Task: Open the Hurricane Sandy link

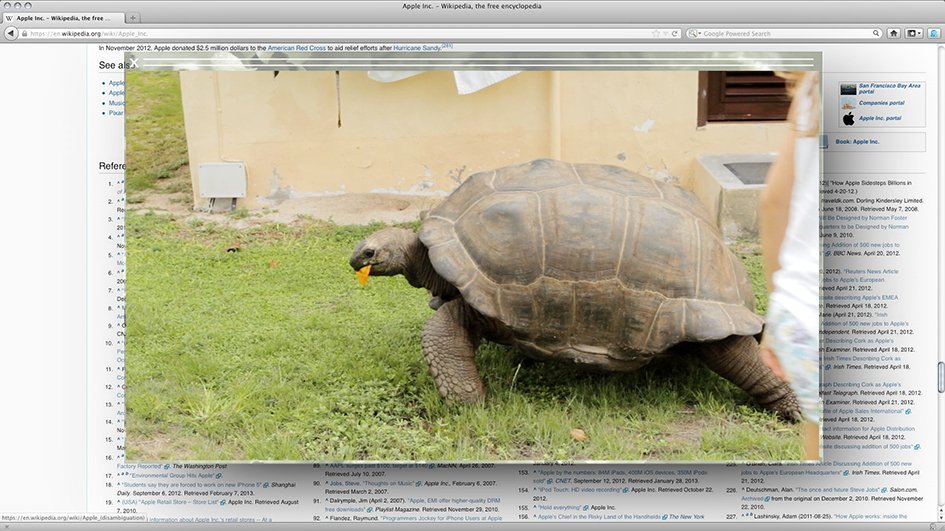Action: coord(416,47)
